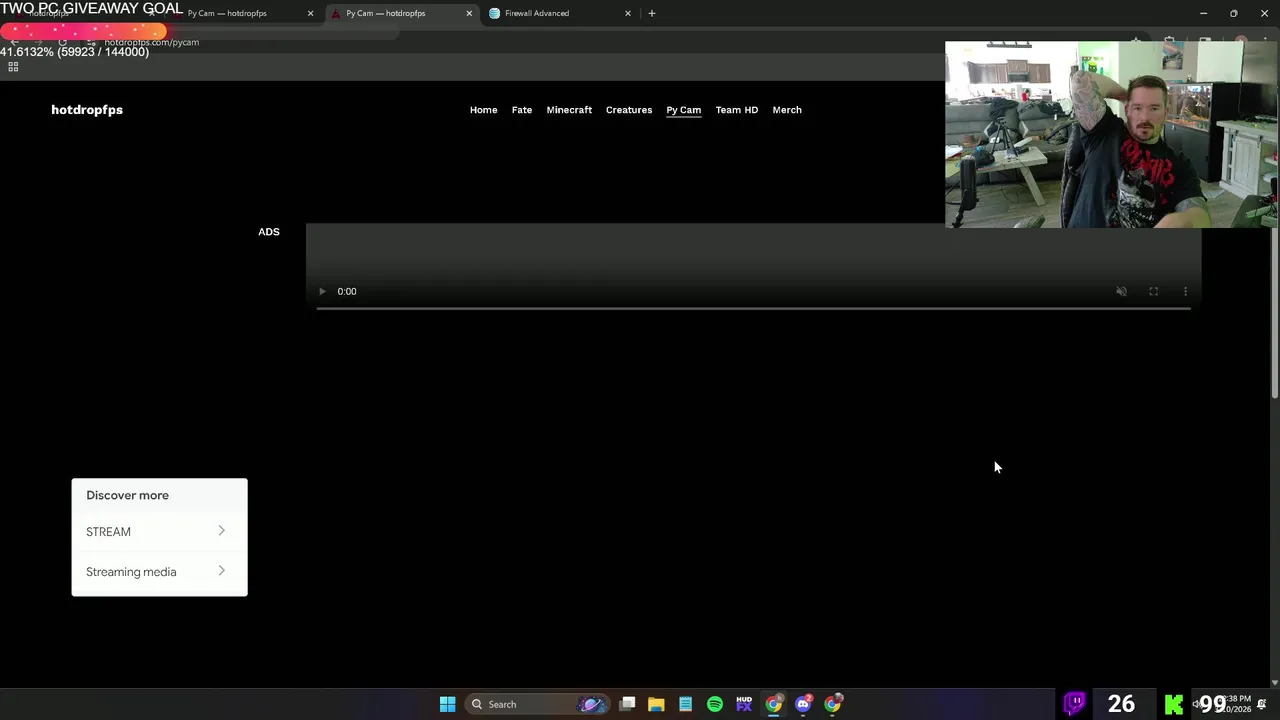Click the Twitch overlay icon
Image resolution: width=1280 pixels, height=720 pixels.
click(x=1075, y=704)
